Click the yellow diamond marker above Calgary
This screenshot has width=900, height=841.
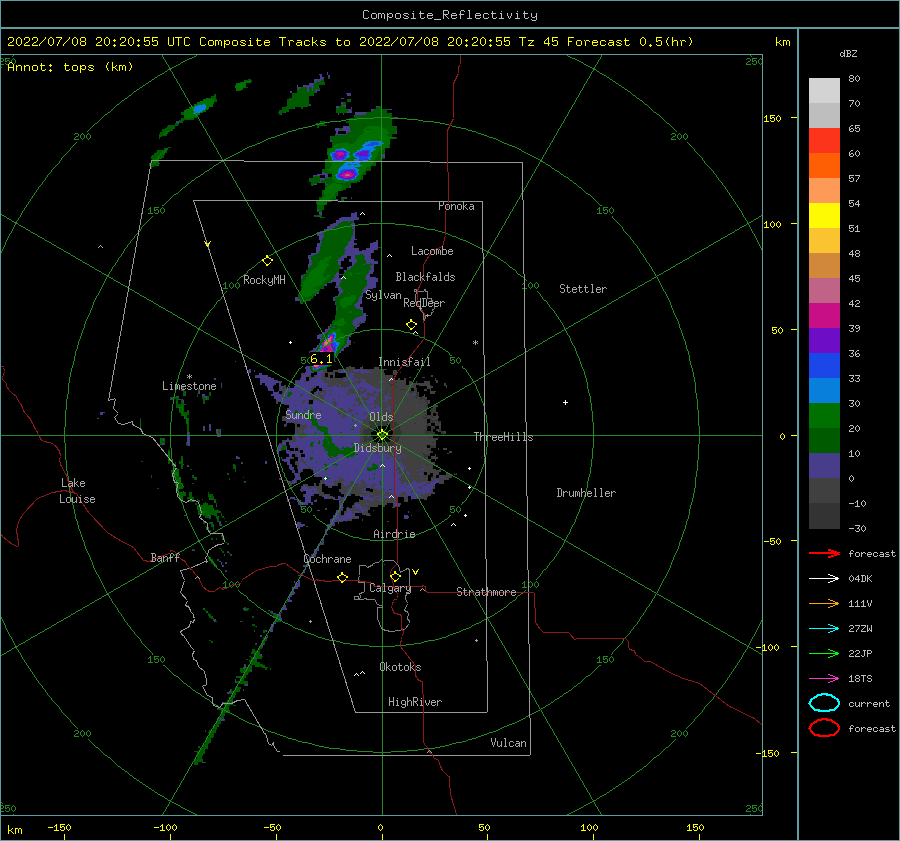(395, 576)
